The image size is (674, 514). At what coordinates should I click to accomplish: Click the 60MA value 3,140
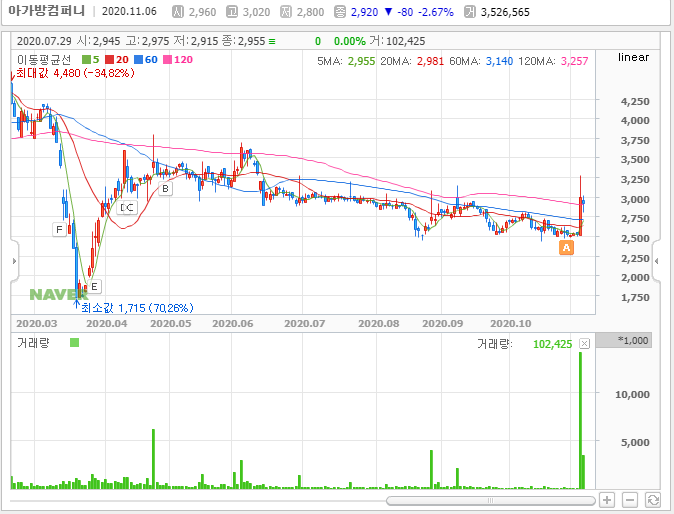point(499,61)
